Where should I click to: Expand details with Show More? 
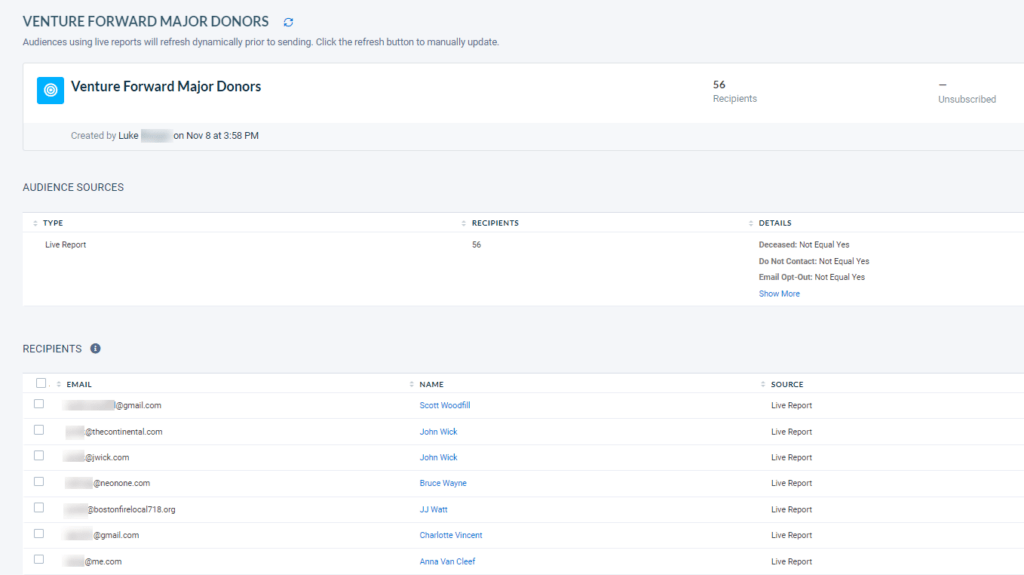click(x=779, y=294)
